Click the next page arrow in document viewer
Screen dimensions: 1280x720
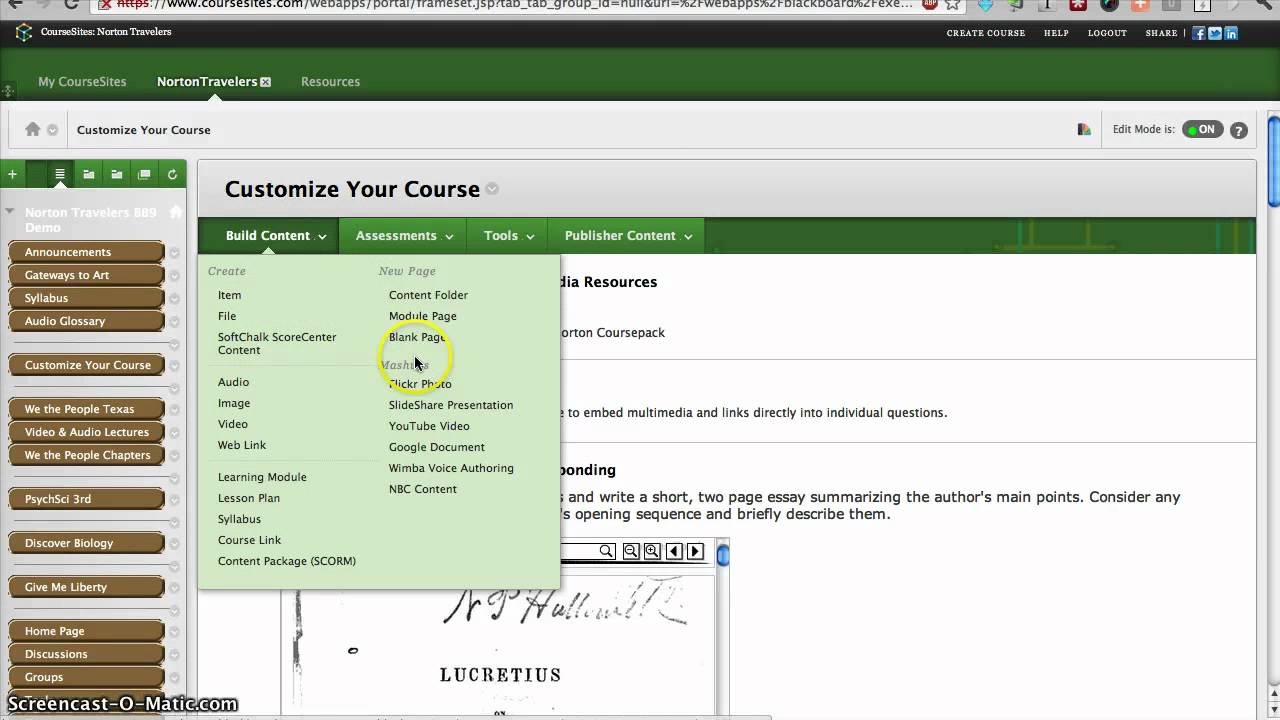point(695,551)
